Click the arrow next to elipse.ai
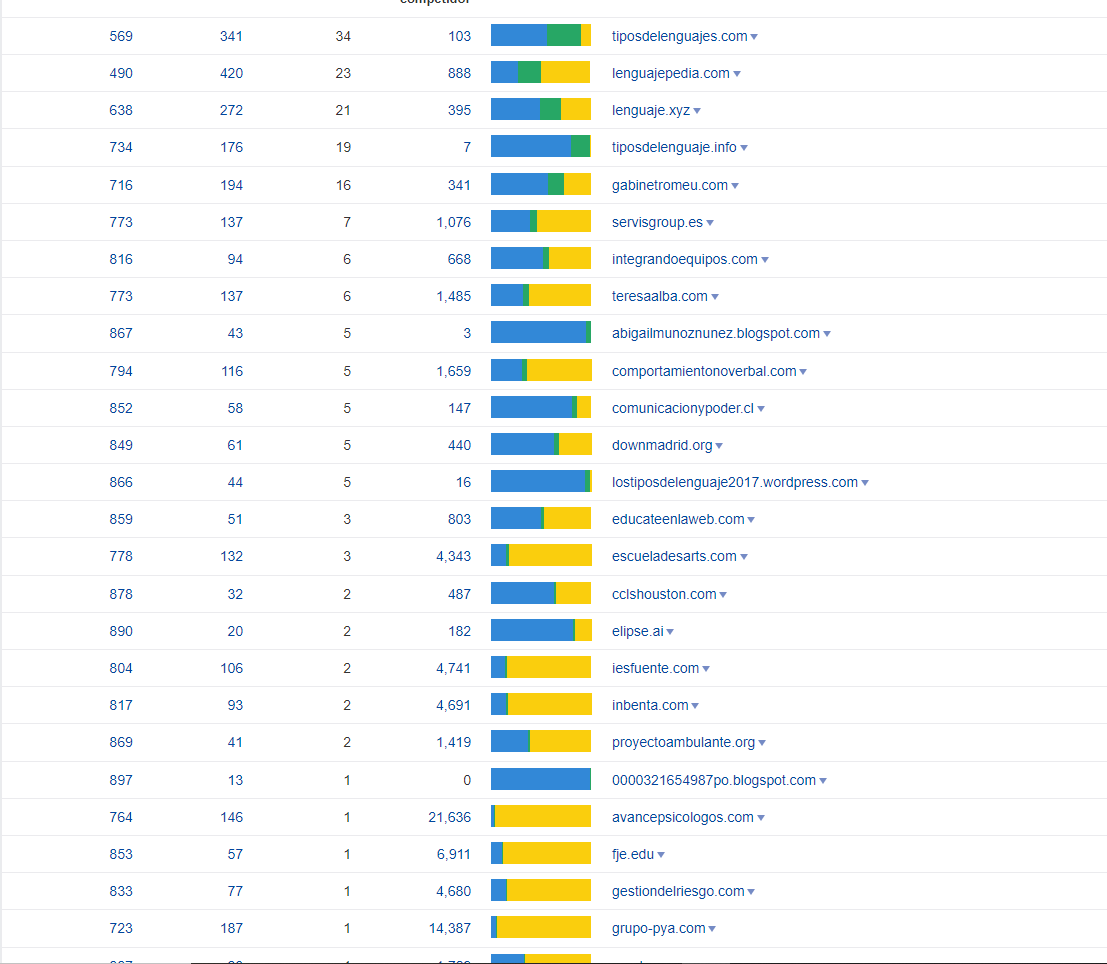Viewport: 1107px width, 964px height. point(670,632)
